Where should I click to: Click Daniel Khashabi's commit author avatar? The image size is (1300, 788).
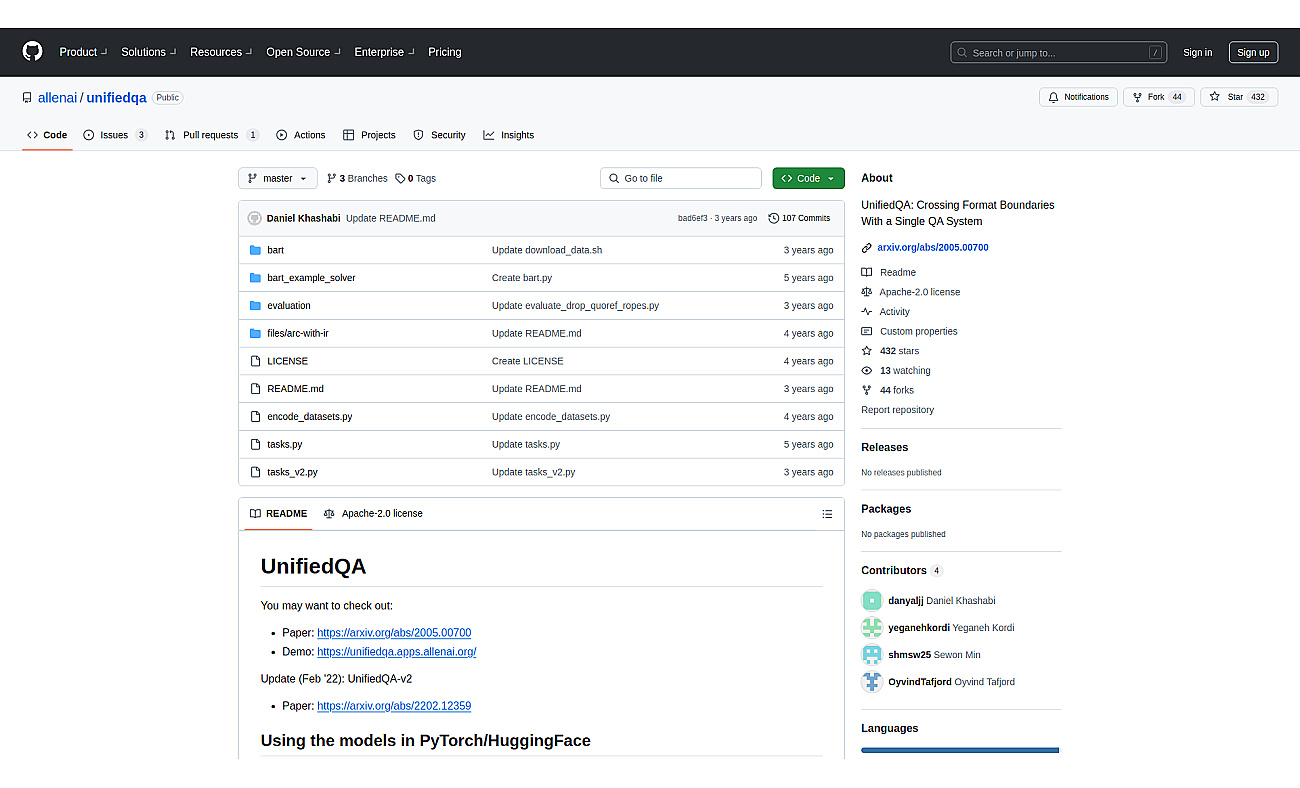(x=254, y=218)
